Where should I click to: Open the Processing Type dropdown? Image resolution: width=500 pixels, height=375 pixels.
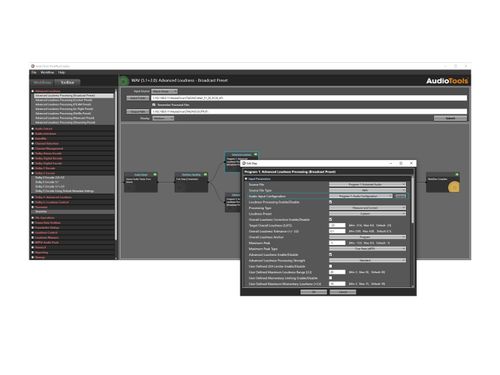(368, 208)
